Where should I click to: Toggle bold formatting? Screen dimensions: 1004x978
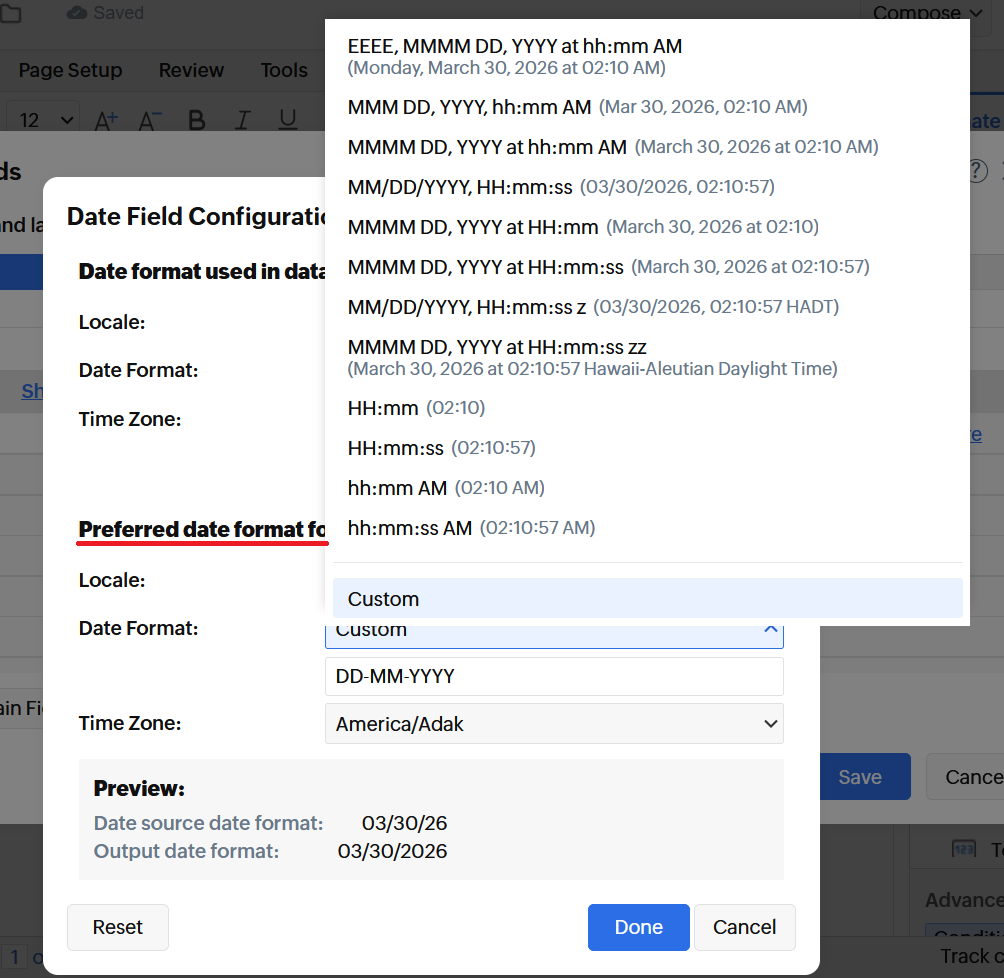click(196, 120)
